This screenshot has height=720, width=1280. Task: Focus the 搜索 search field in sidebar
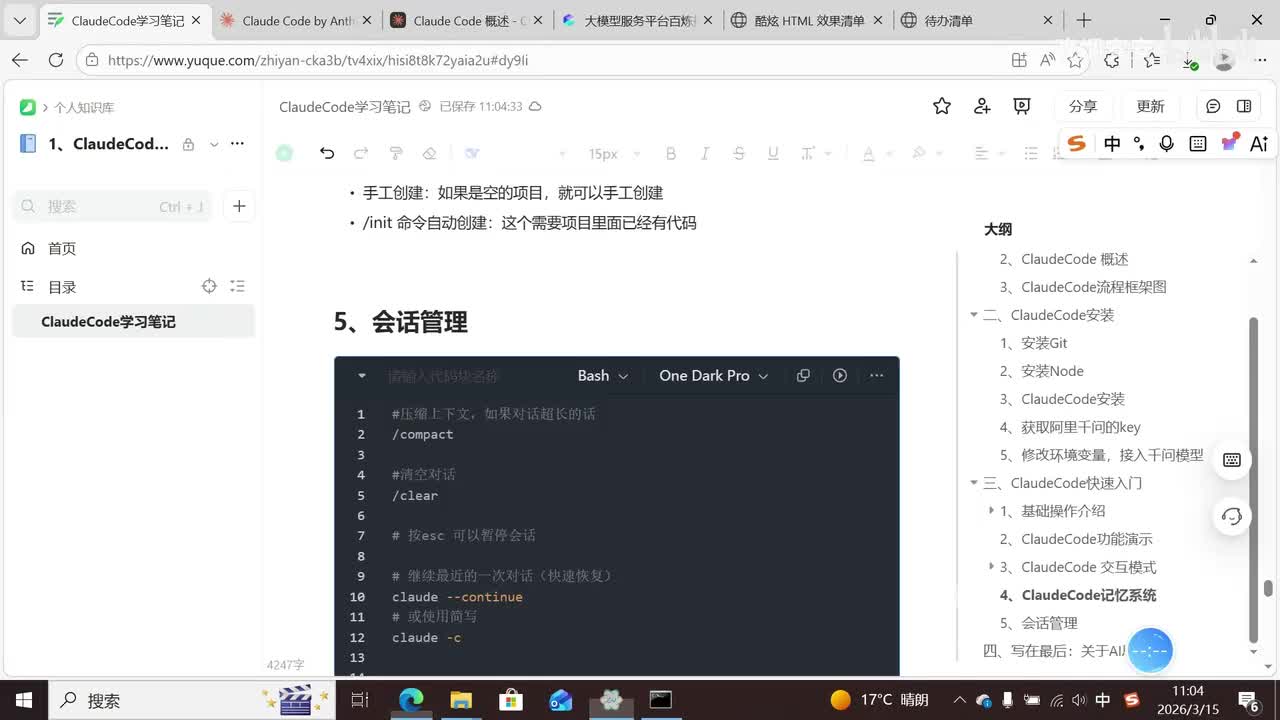tap(112, 206)
